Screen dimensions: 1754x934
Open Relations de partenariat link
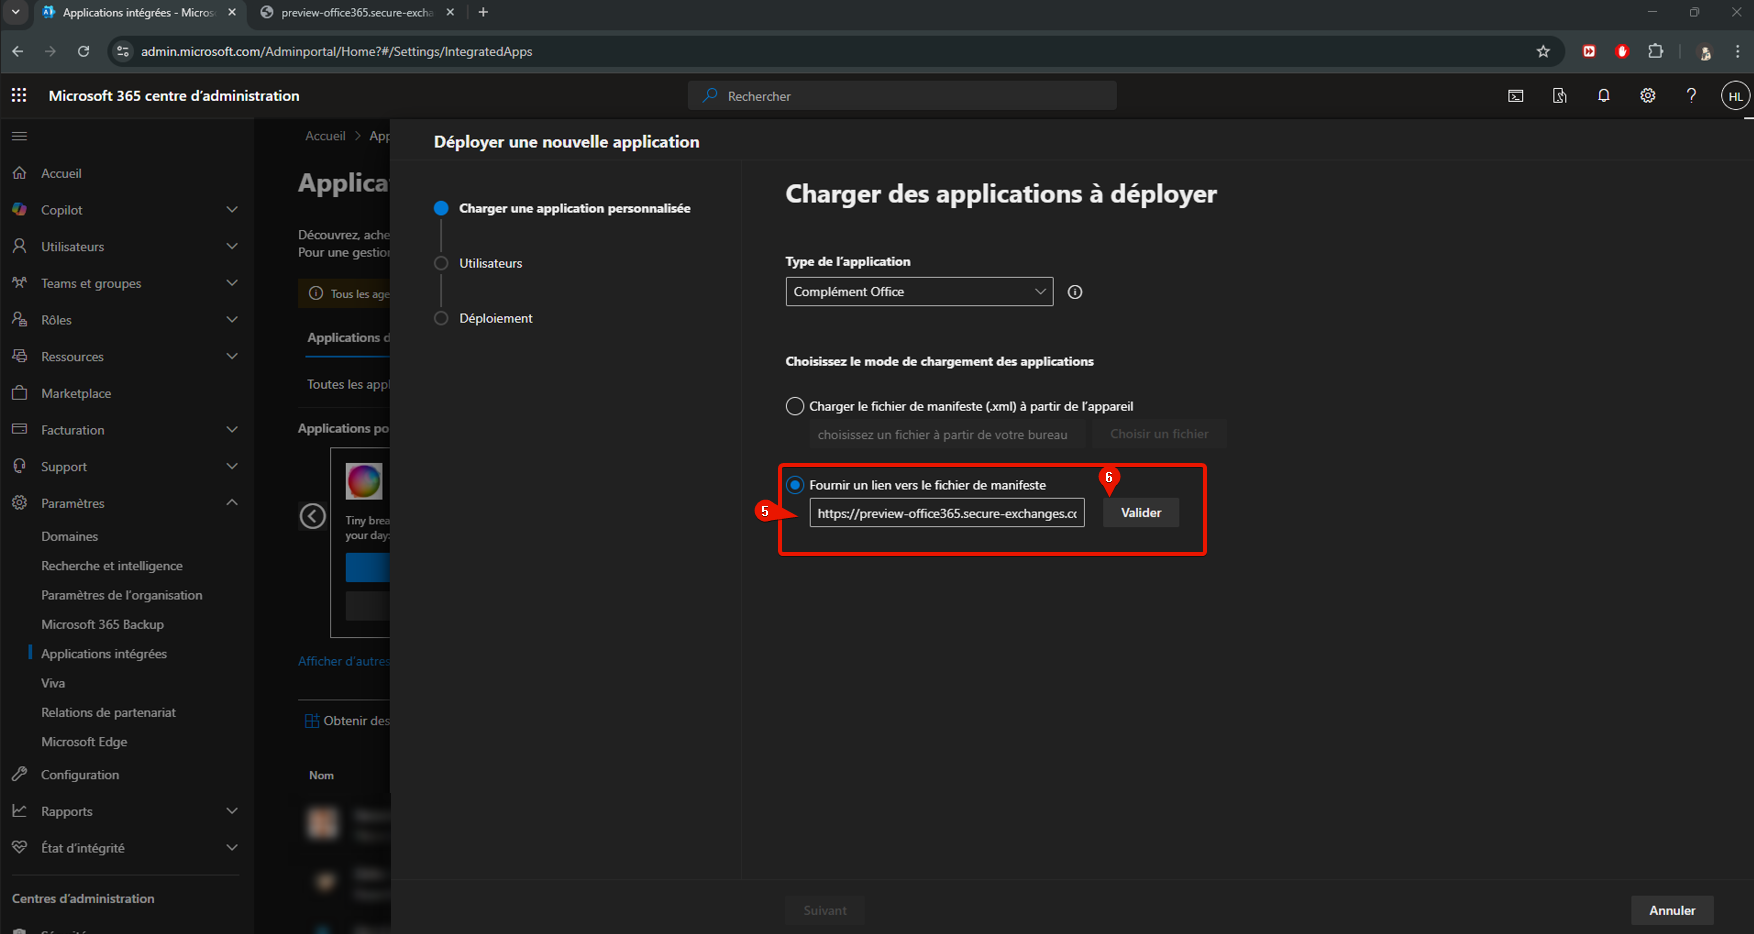108,713
